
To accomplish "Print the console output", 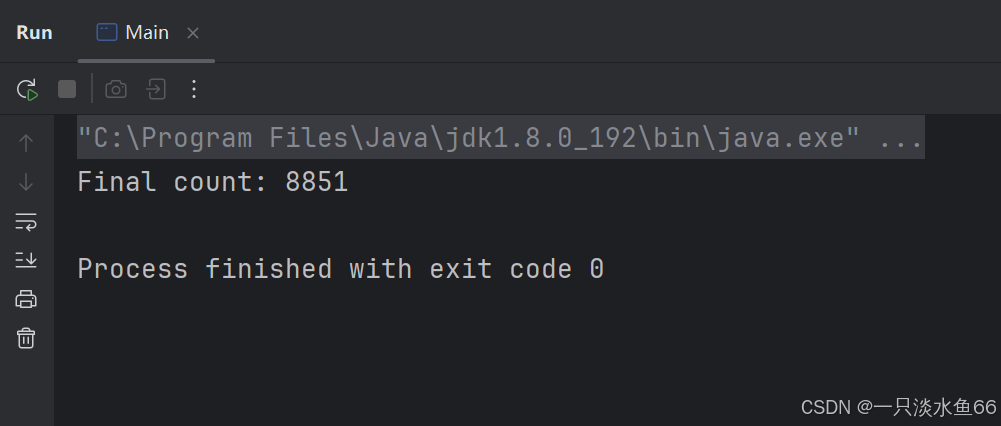I will [x=26, y=299].
